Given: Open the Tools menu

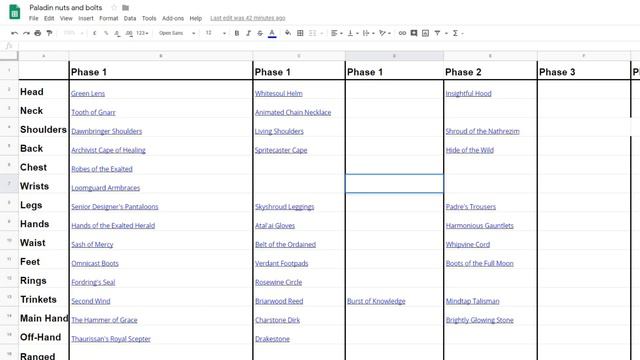Looking at the screenshot, I should point(149,18).
